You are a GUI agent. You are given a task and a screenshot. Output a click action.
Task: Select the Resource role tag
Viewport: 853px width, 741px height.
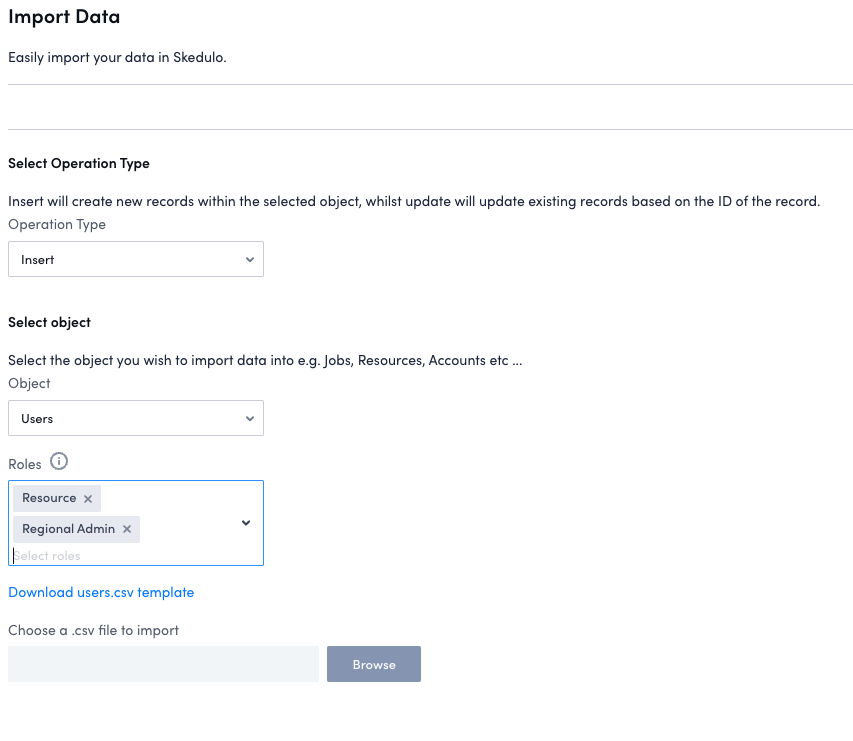click(x=48, y=497)
